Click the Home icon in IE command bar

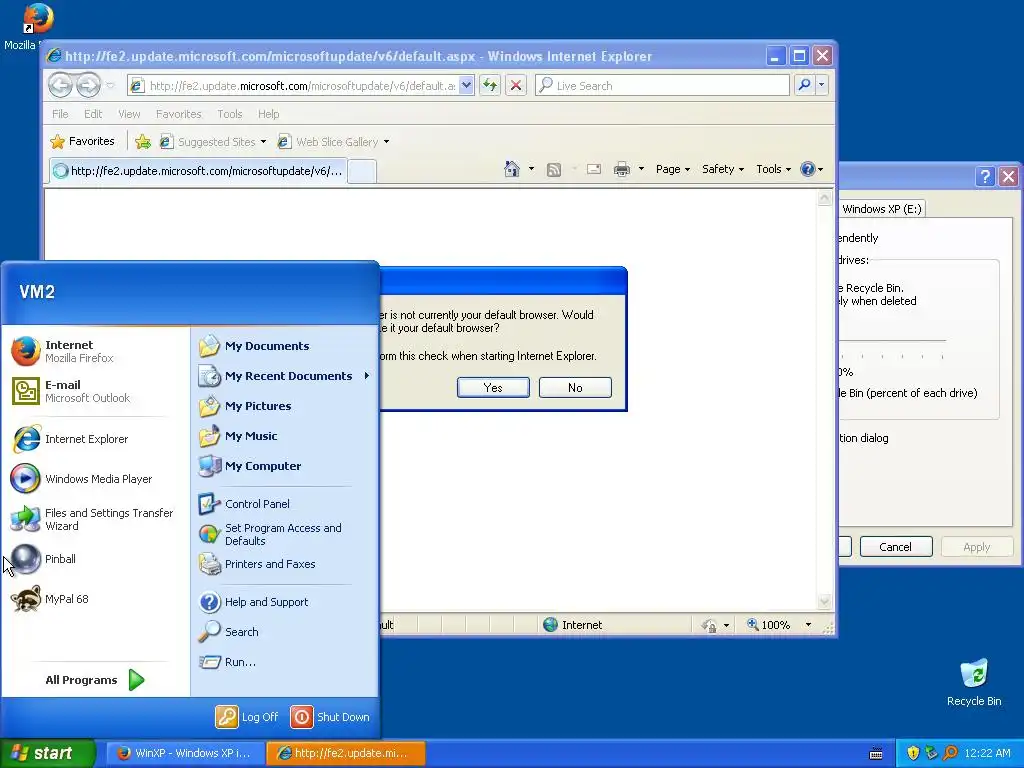tap(512, 169)
